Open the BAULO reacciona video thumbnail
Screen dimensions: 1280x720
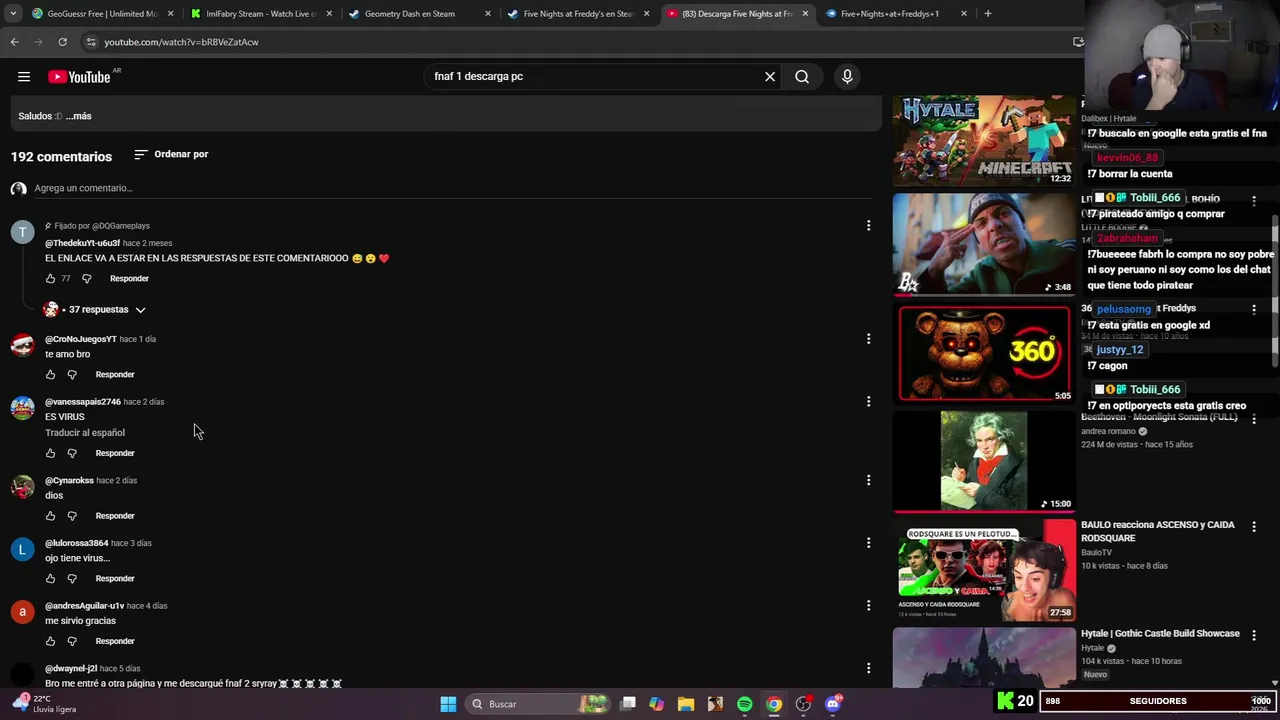click(x=984, y=570)
